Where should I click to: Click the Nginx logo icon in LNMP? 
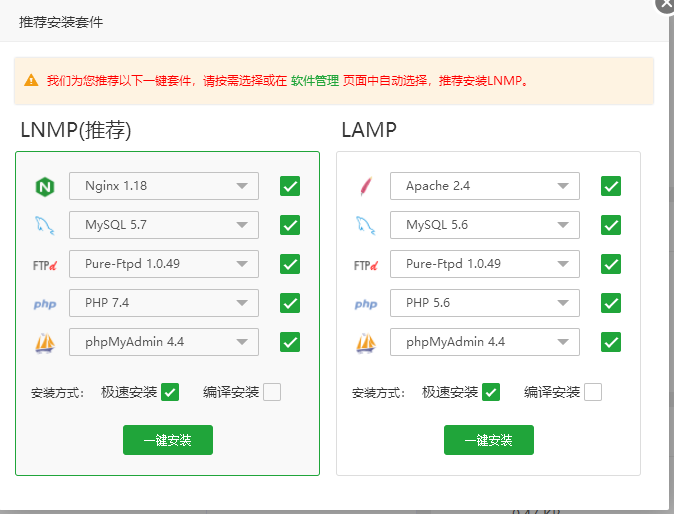coord(45,187)
